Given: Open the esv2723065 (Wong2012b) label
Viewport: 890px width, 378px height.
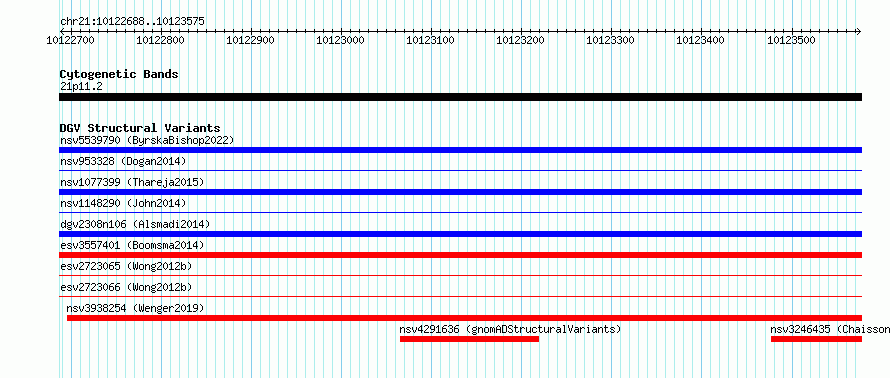Looking at the screenshot, I should pos(126,266).
